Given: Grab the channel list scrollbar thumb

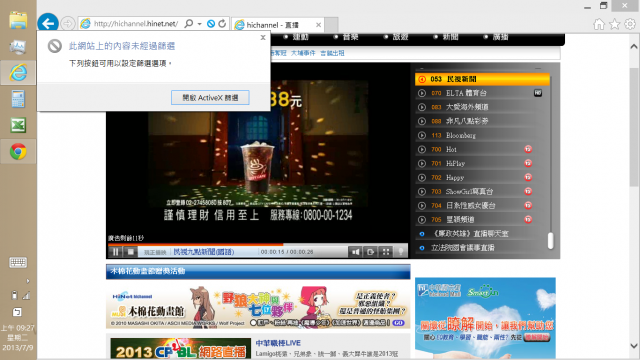Looking at the screenshot, I should tap(551, 241).
